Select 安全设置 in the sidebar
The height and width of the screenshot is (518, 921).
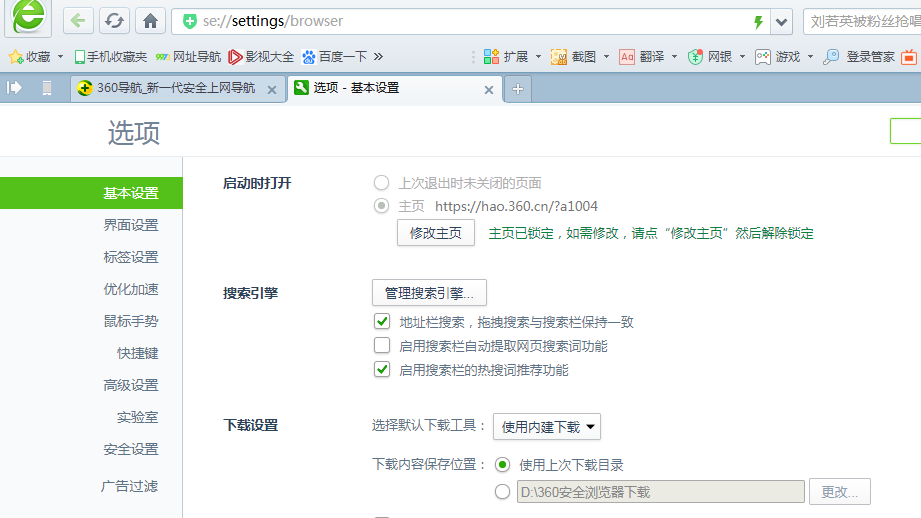(x=131, y=449)
